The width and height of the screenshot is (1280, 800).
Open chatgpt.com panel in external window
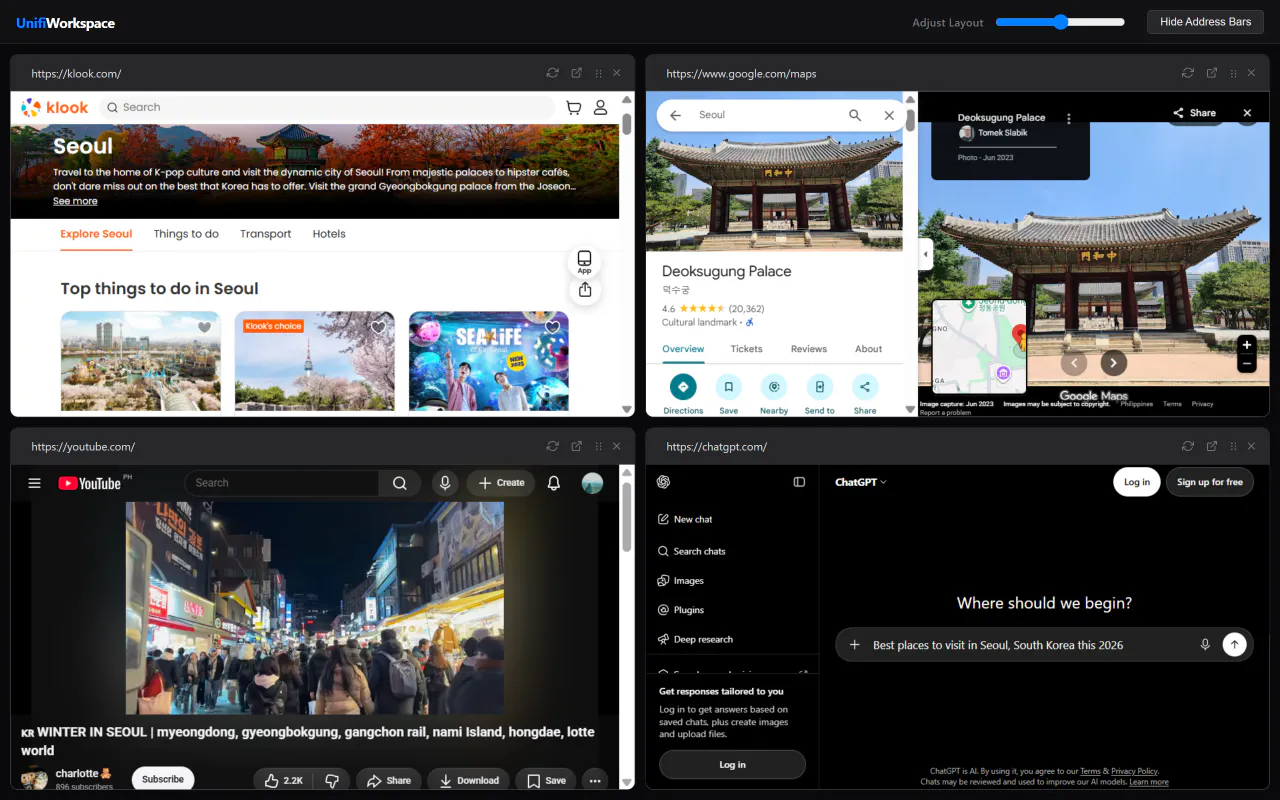(x=1212, y=446)
